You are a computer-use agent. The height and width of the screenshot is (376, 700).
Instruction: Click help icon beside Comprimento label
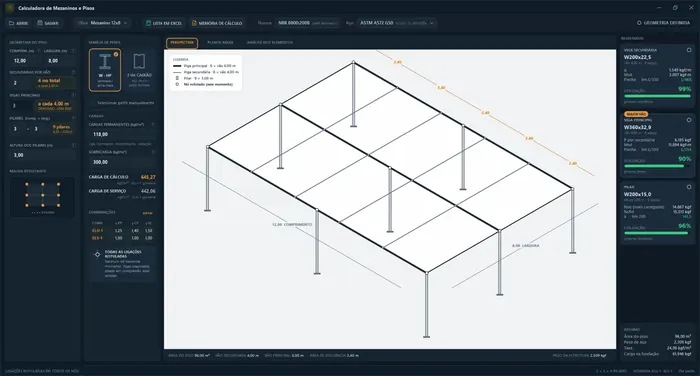pyautogui.click(x=38, y=51)
